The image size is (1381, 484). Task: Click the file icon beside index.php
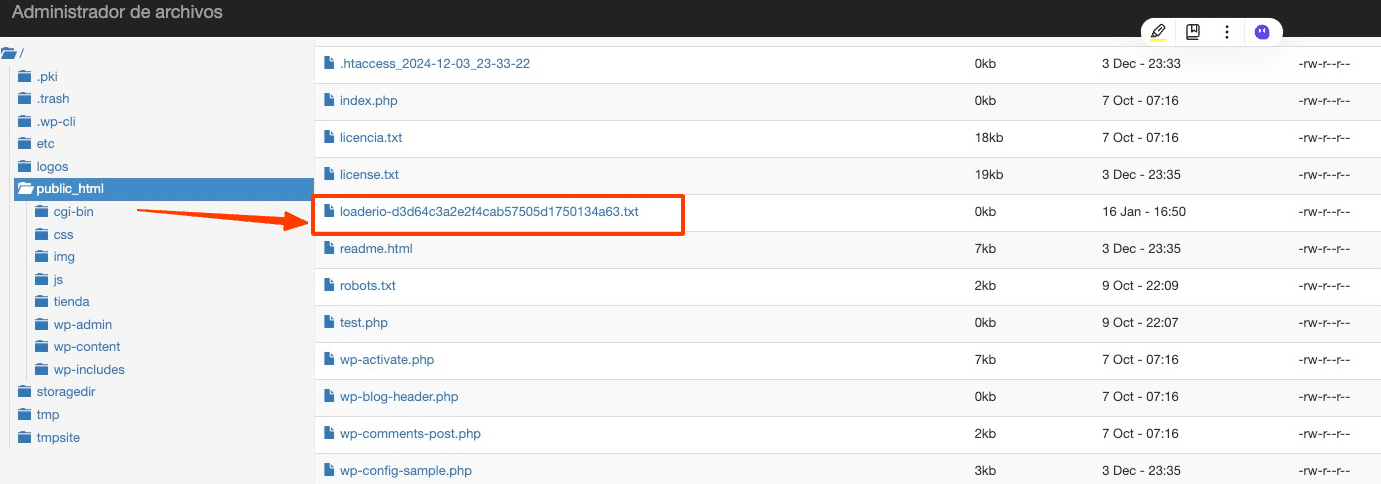point(328,100)
